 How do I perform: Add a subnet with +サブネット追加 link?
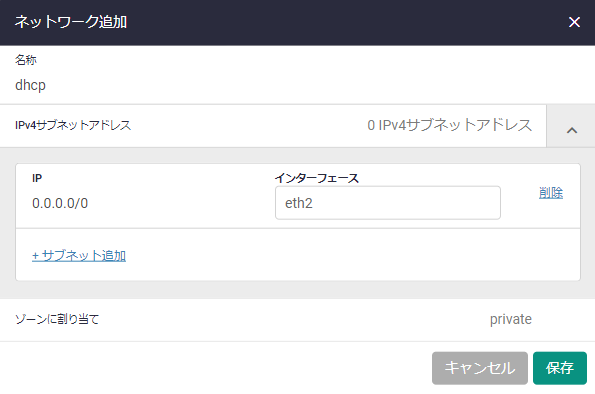(79, 255)
